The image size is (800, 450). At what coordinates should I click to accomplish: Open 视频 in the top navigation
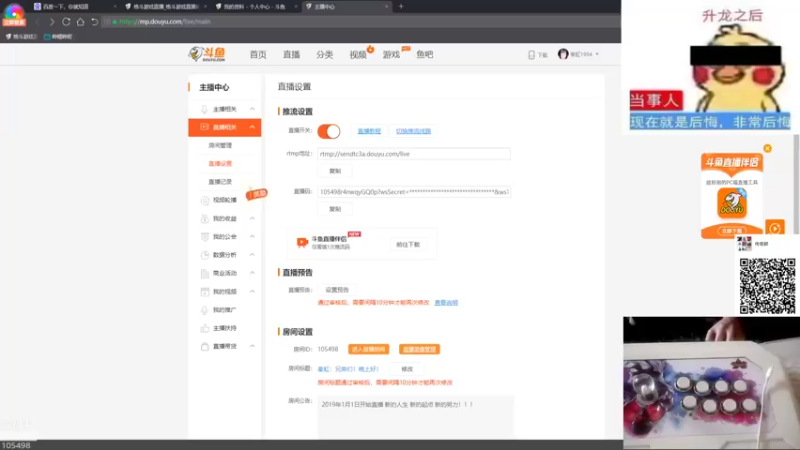358,55
